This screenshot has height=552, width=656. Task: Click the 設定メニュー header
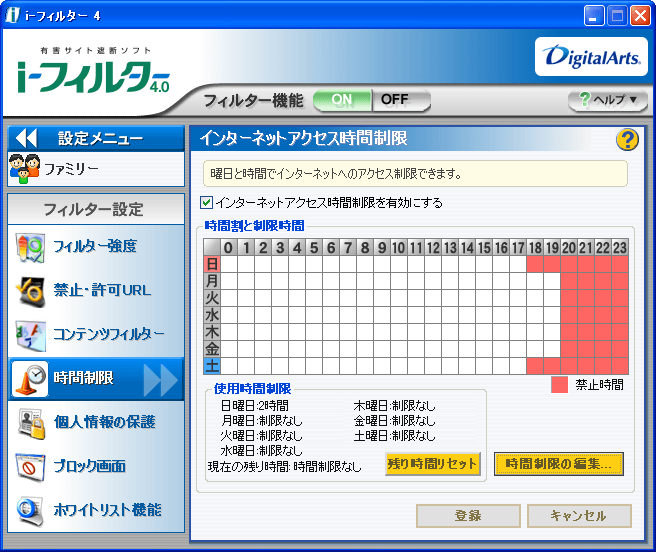pos(96,138)
